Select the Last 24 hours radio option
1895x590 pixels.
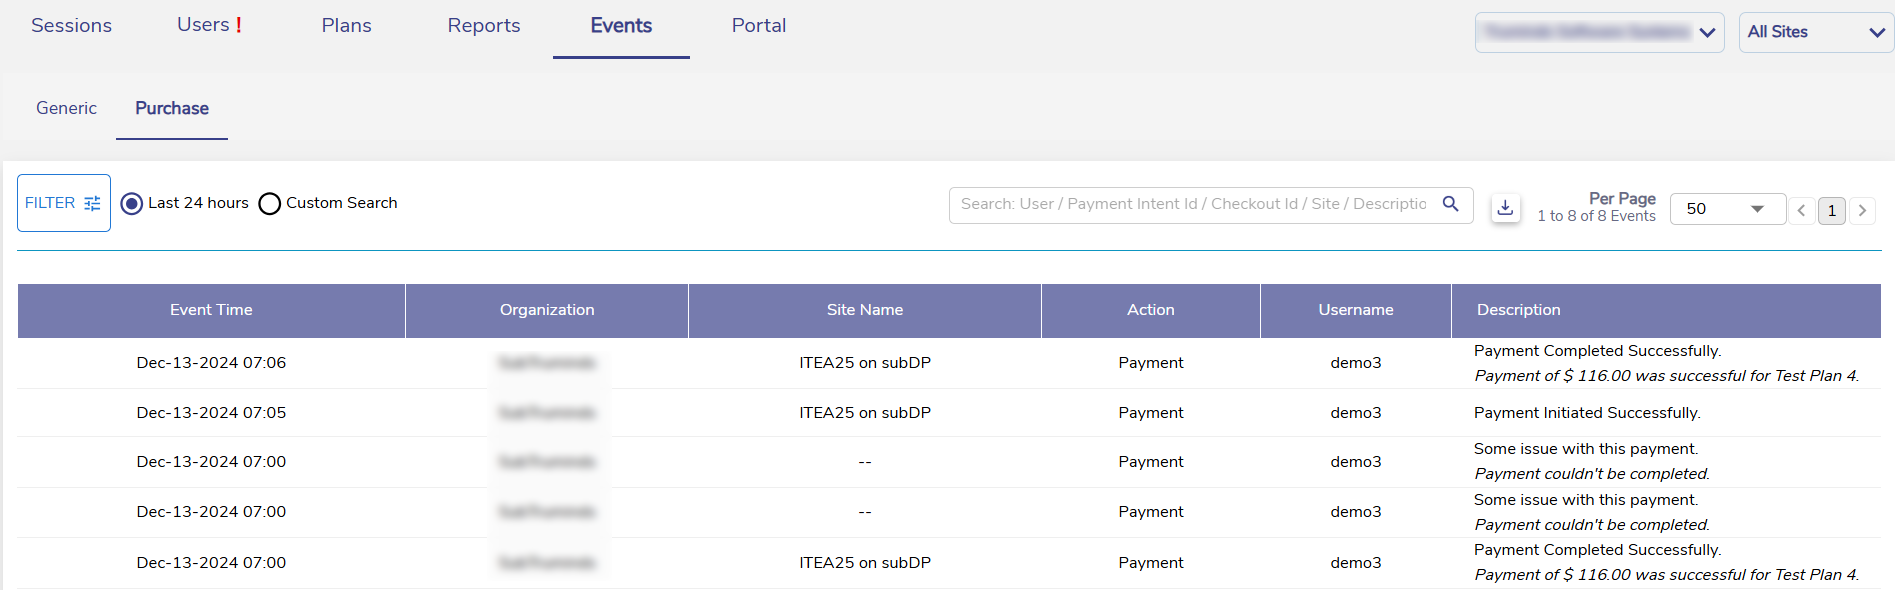pyautogui.click(x=132, y=204)
